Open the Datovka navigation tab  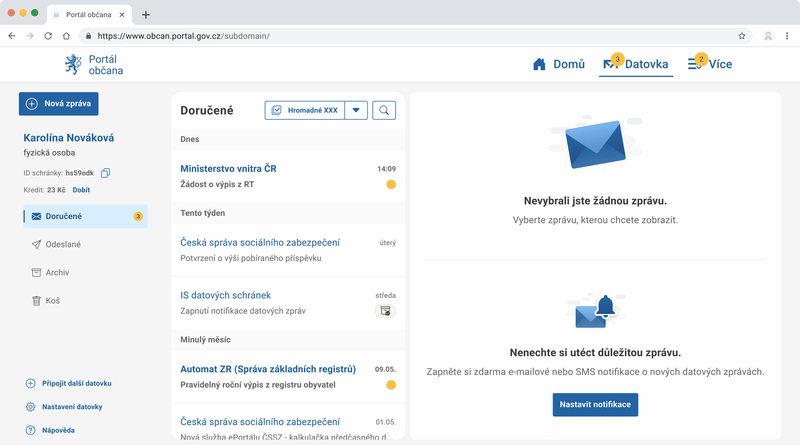[x=636, y=64]
